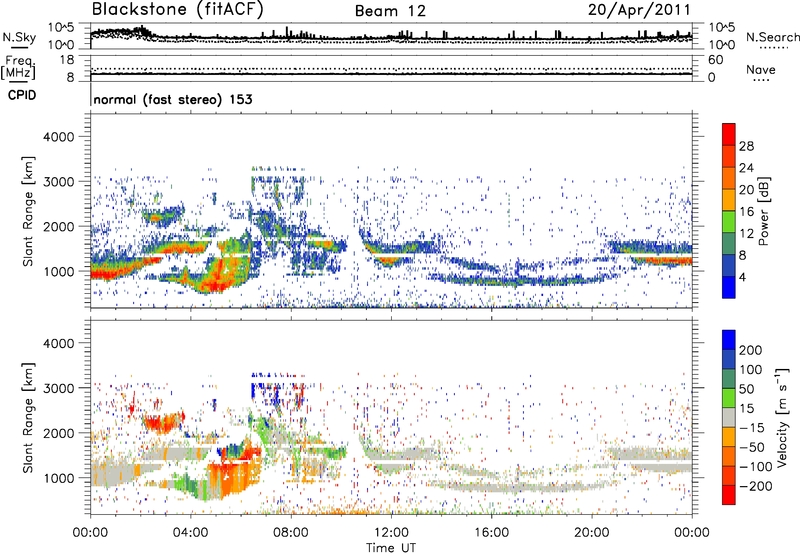Screen dimensions: 800x554
Task: Click the 'CPID' label
Action: 22,95
